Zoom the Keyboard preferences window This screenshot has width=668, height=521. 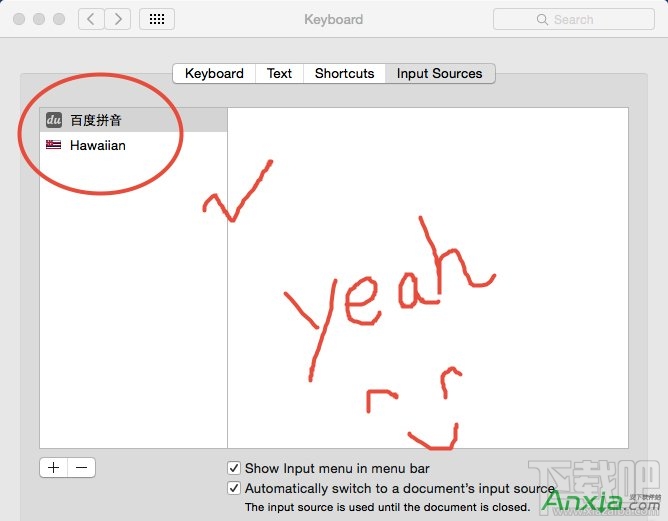pos(59,19)
